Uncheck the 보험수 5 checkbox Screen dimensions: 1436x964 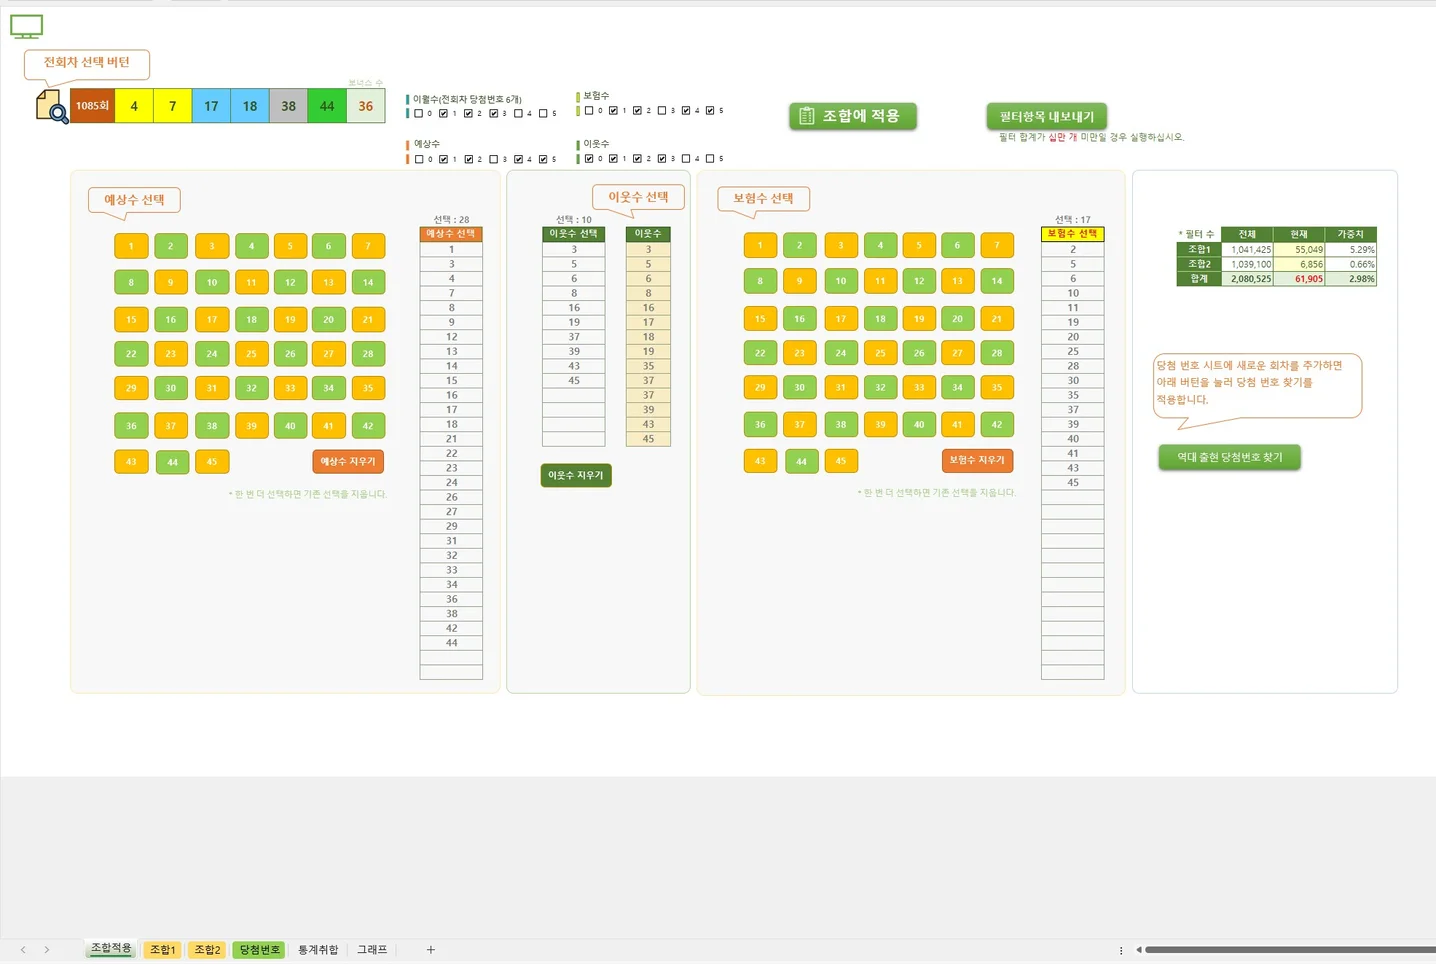coord(710,110)
